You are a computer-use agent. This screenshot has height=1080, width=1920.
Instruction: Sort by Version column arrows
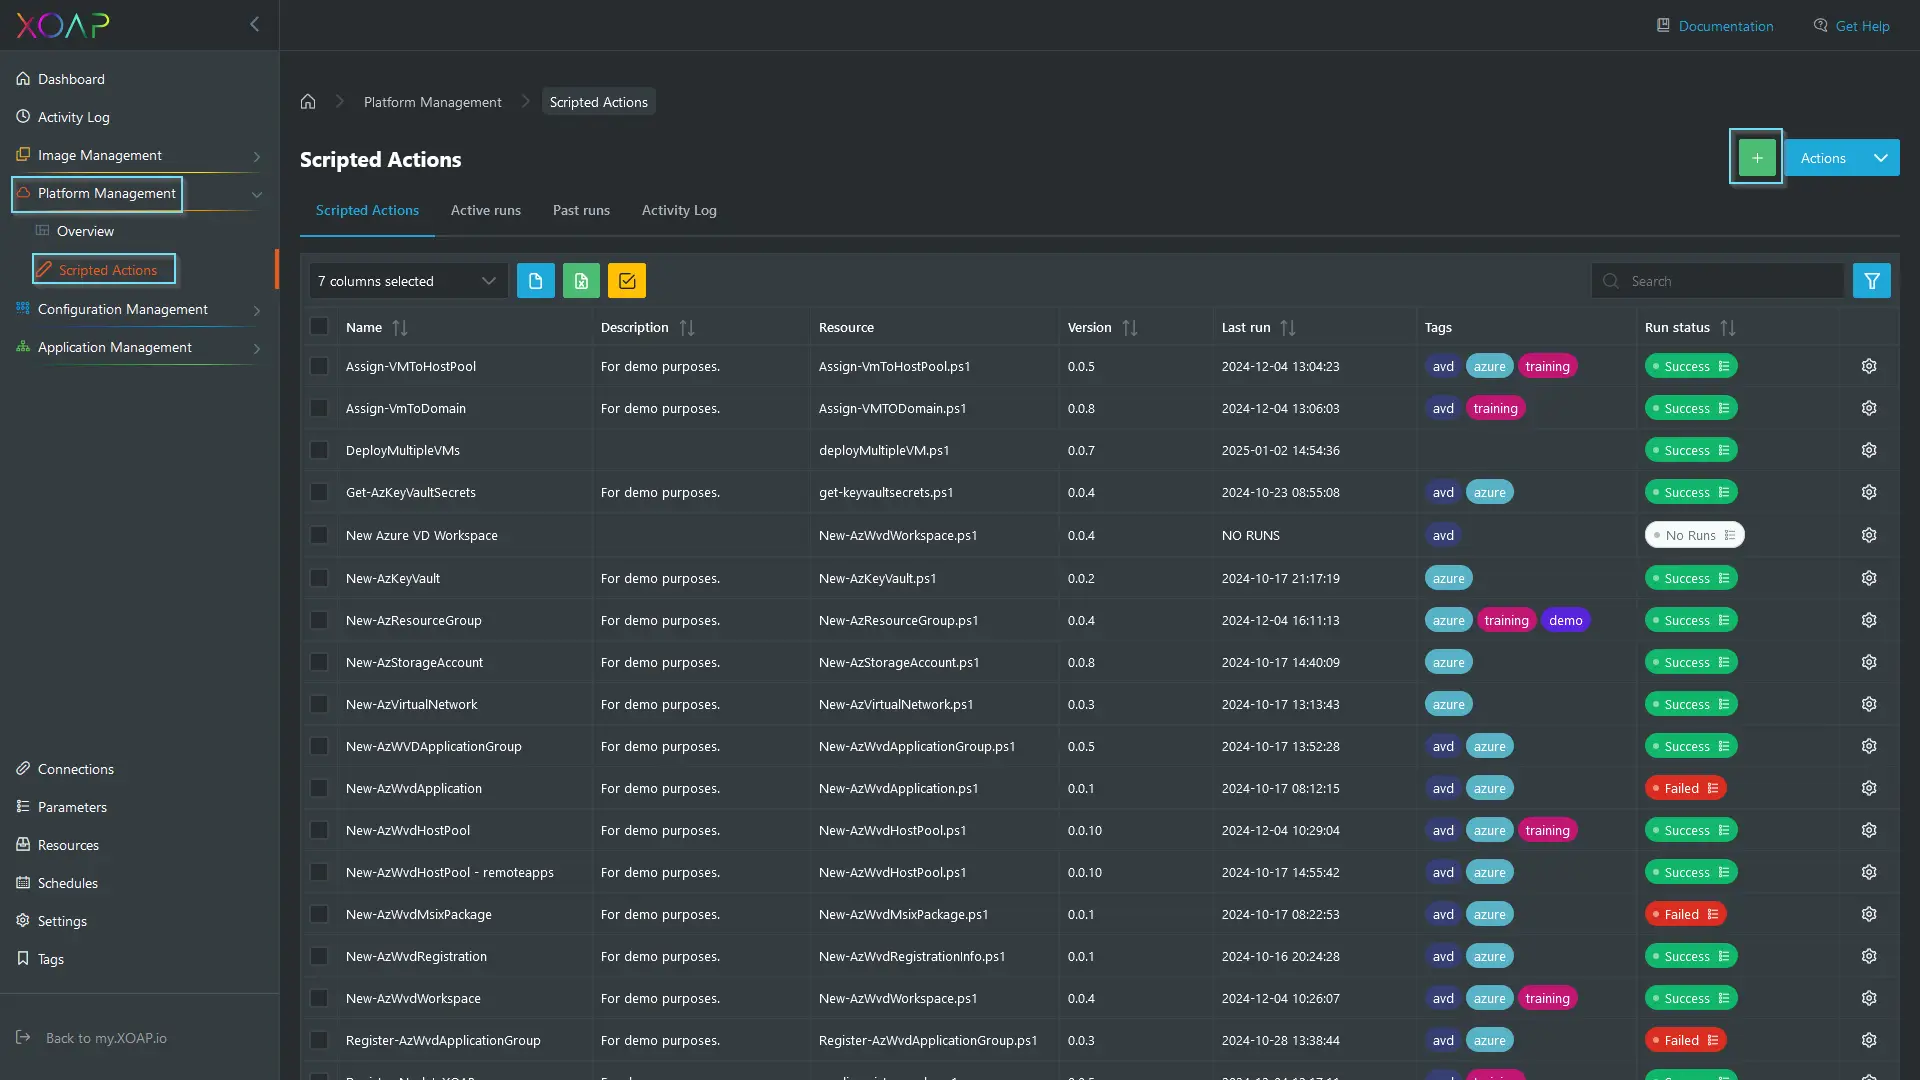click(x=1130, y=327)
